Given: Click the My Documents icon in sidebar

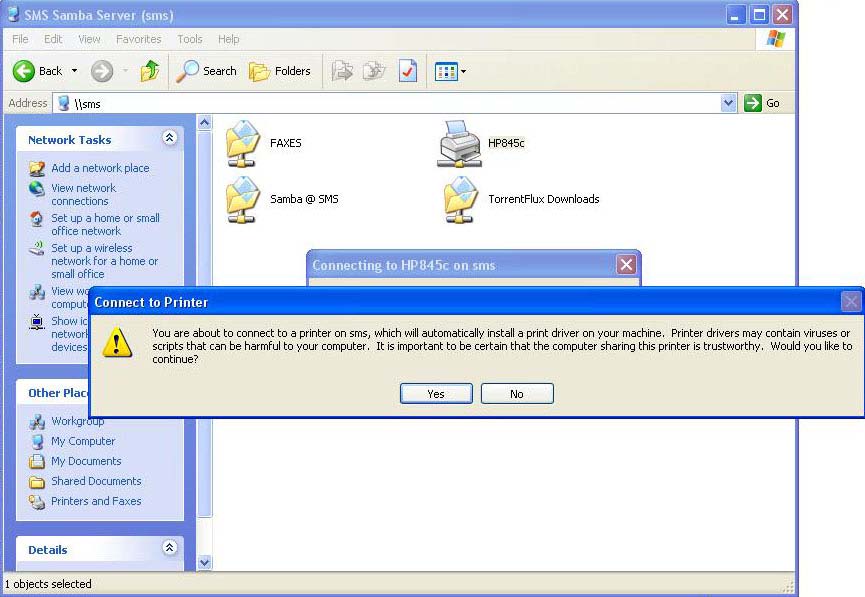Looking at the screenshot, I should [x=37, y=461].
